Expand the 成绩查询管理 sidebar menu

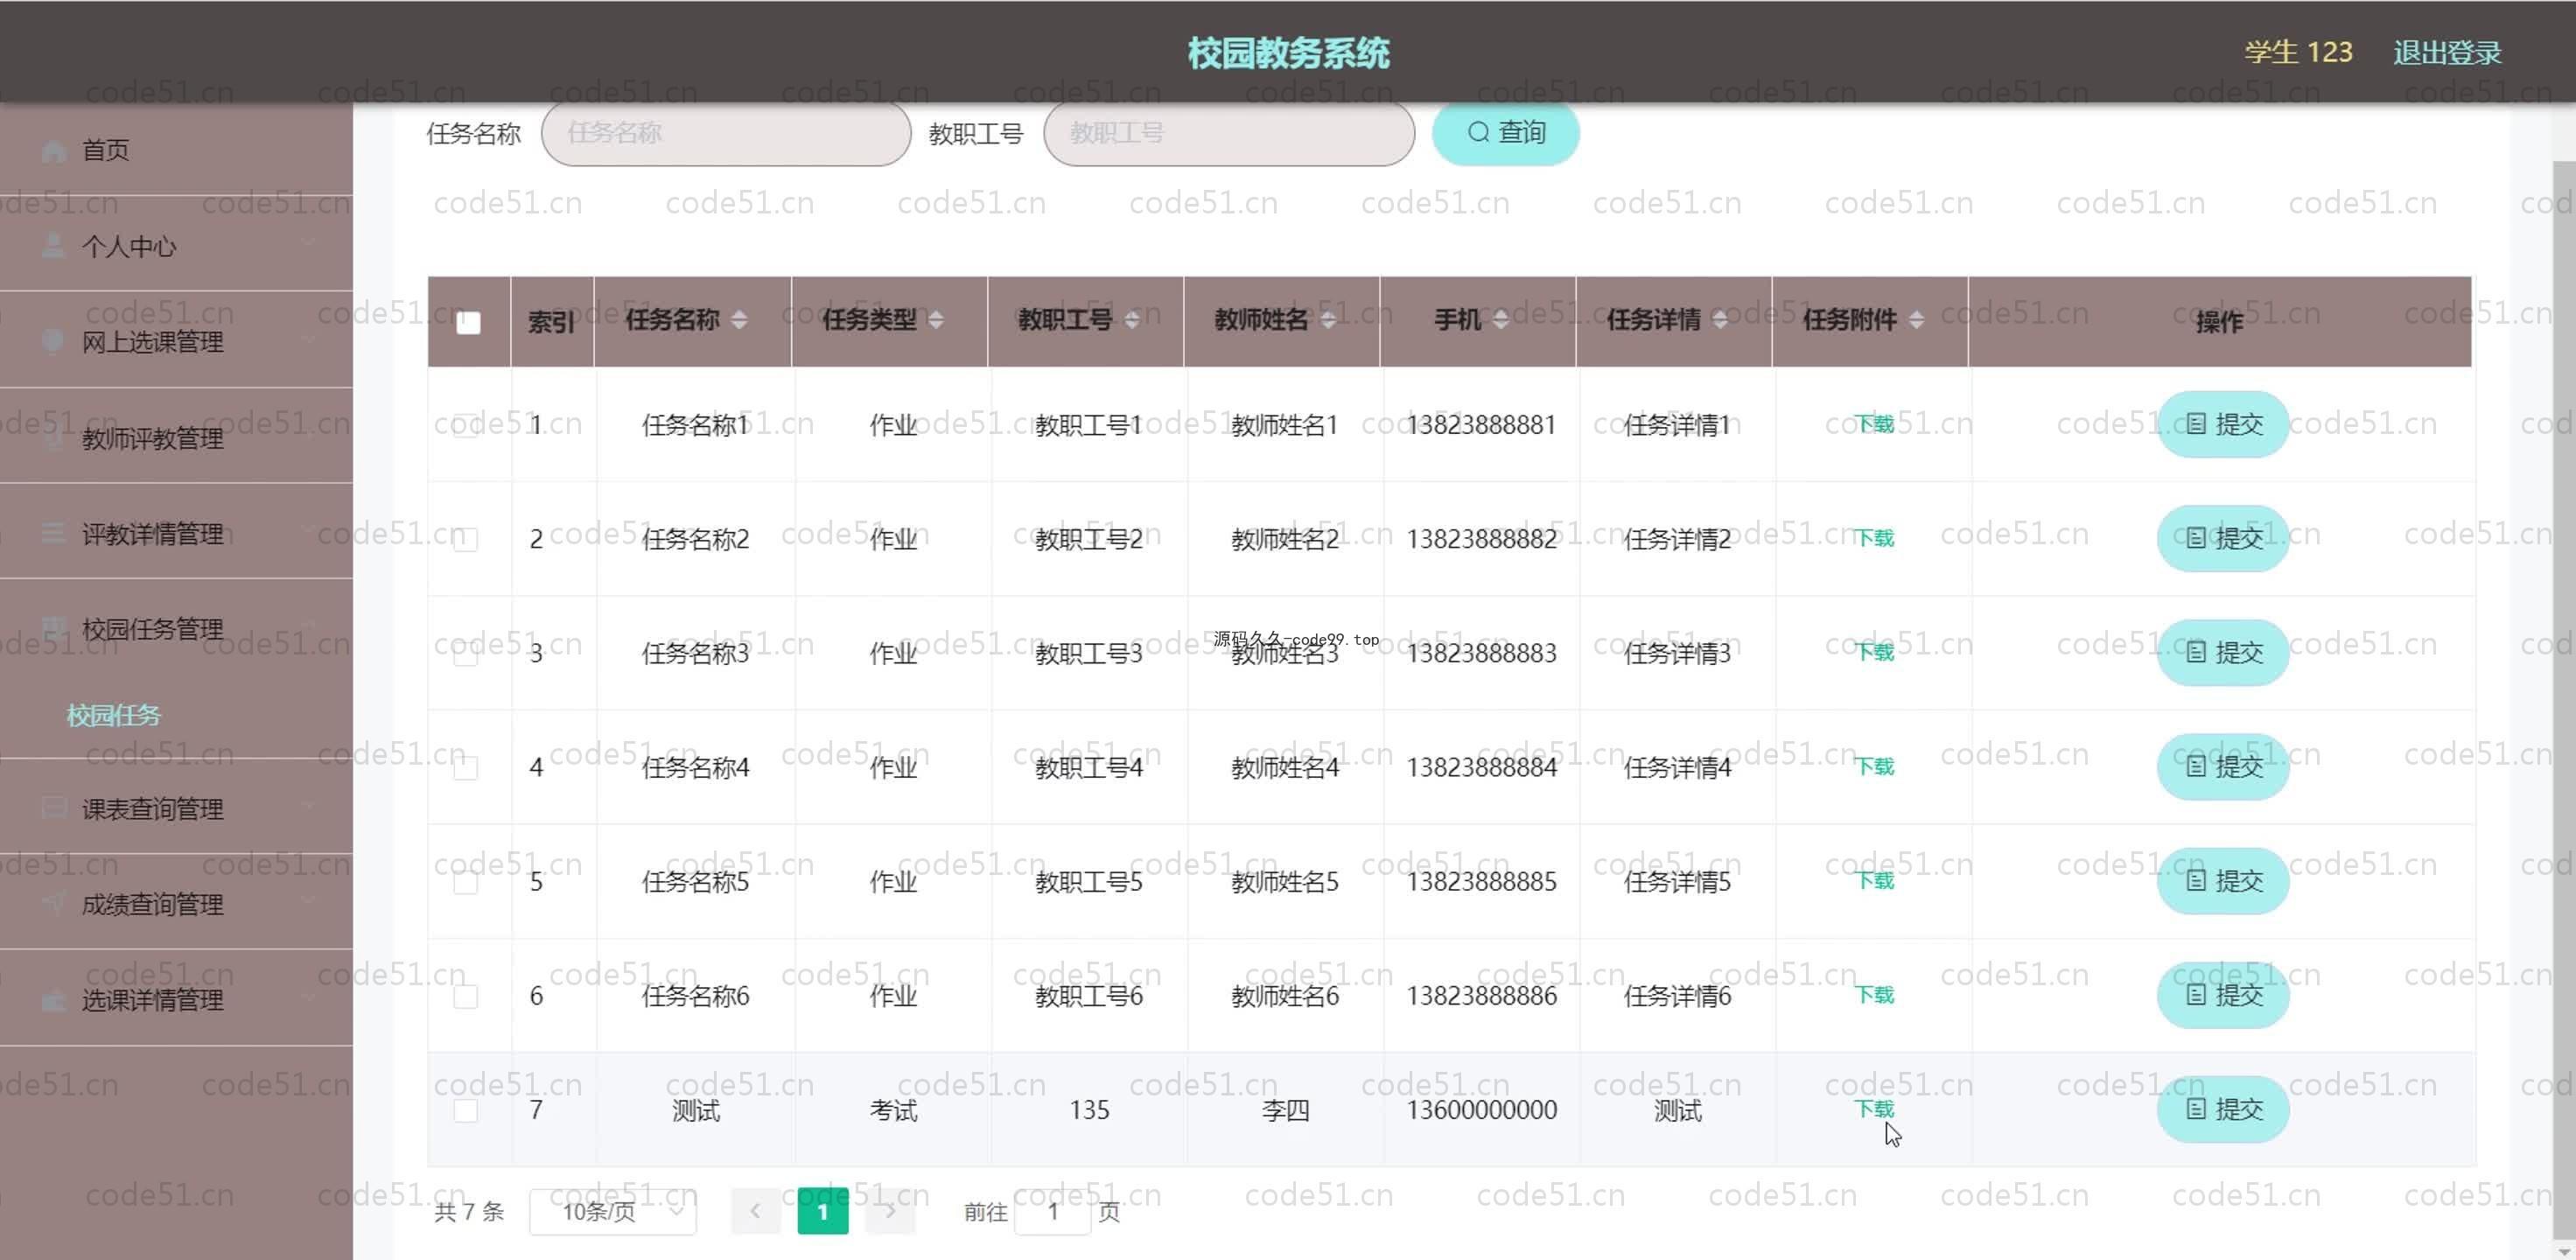(x=176, y=902)
